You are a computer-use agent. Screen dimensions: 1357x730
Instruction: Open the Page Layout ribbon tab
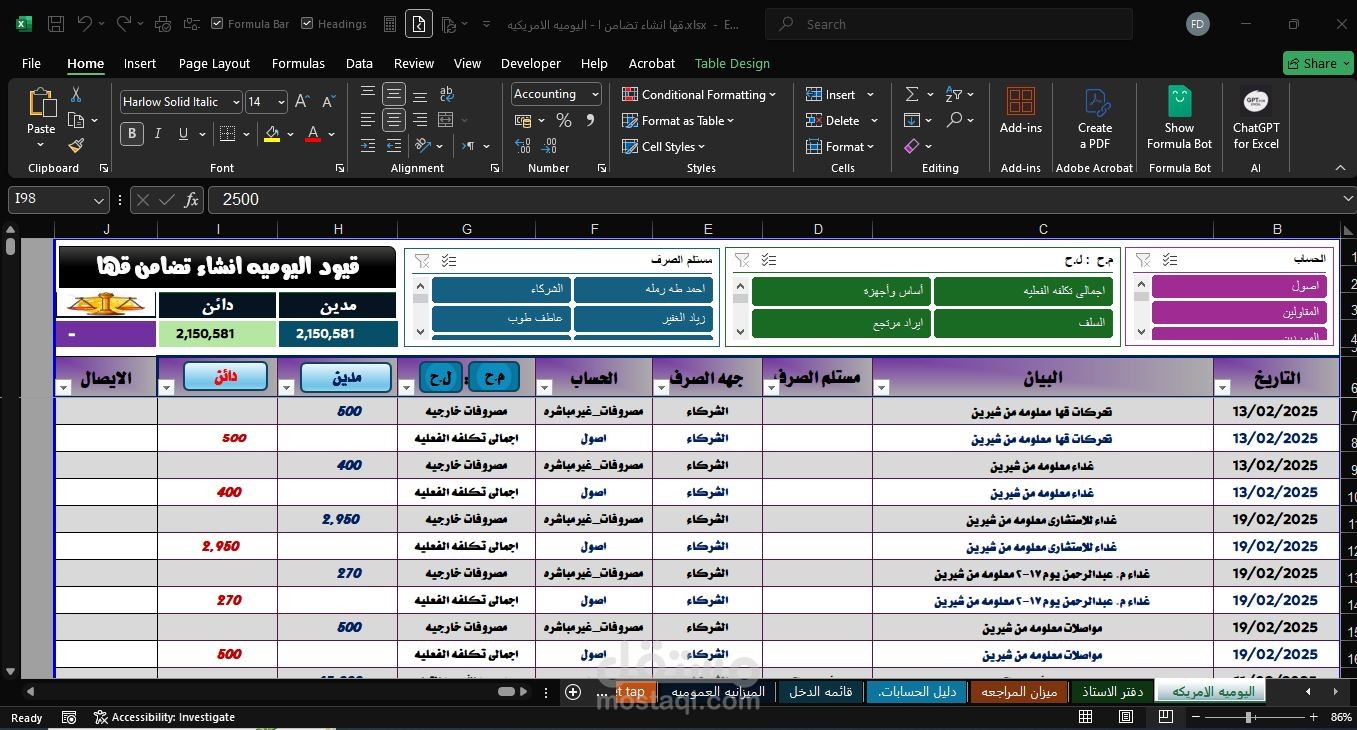(214, 63)
